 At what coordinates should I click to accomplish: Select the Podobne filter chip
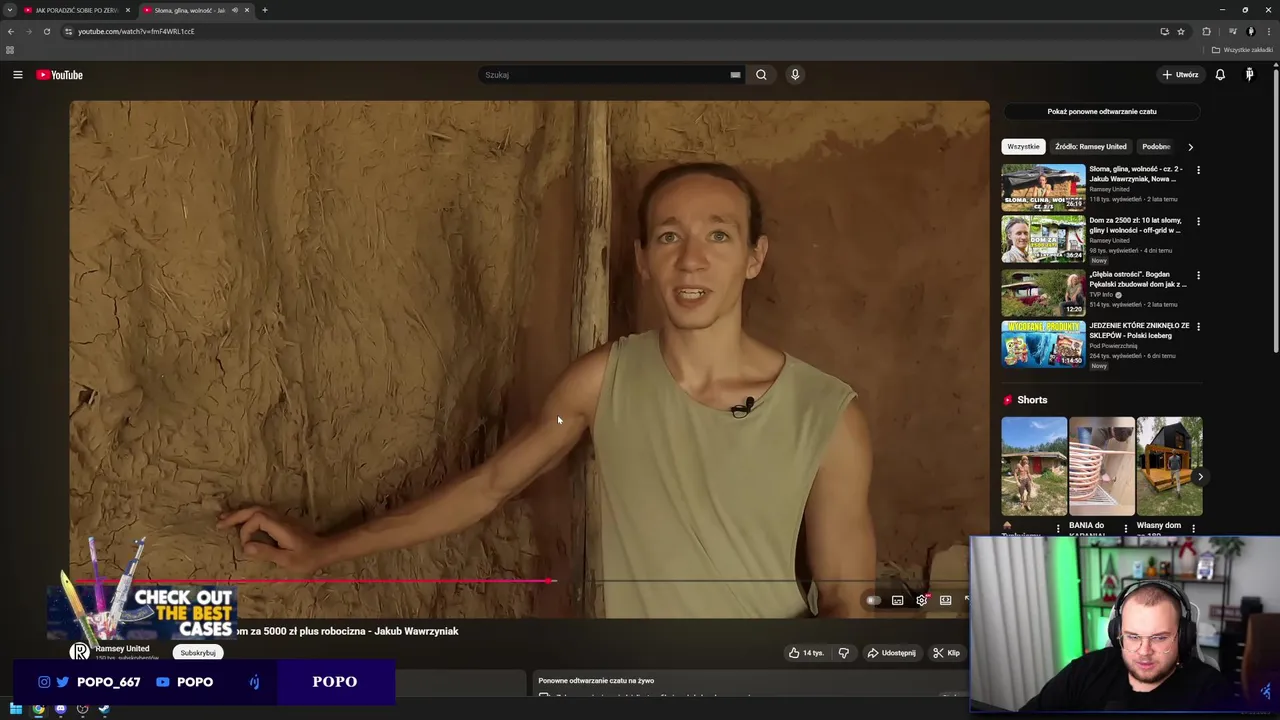pos(1157,147)
